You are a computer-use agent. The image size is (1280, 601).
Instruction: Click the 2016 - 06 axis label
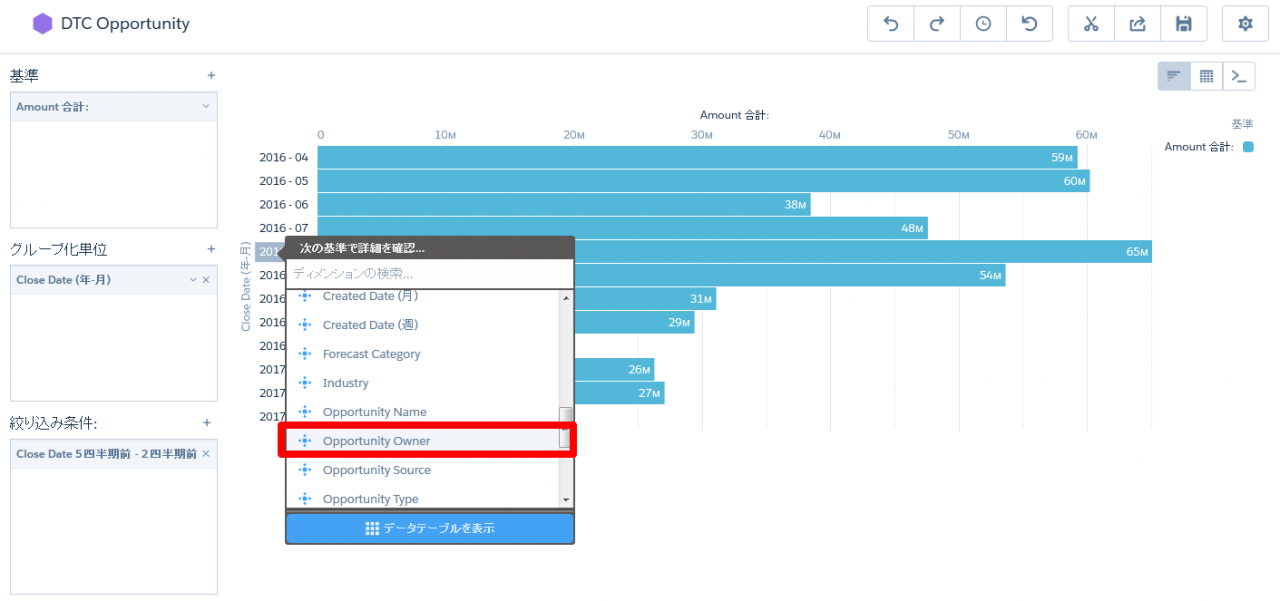point(284,204)
